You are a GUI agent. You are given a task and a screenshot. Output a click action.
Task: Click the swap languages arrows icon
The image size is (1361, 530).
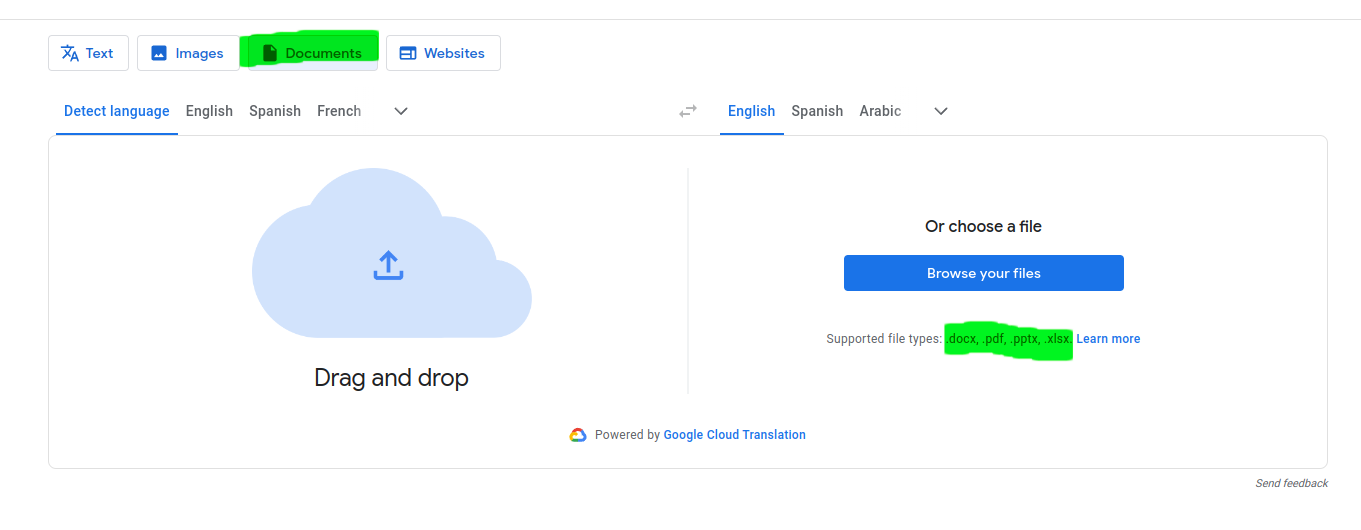pyautogui.click(x=688, y=111)
